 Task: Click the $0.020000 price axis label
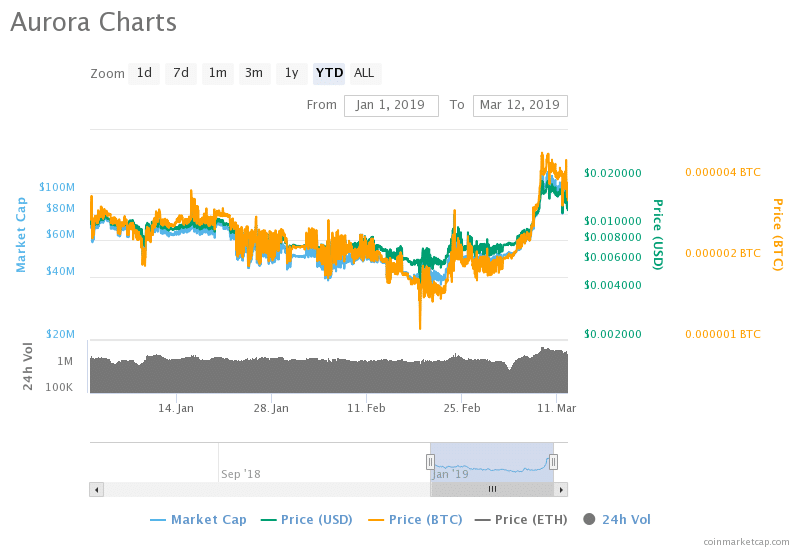tap(613, 173)
